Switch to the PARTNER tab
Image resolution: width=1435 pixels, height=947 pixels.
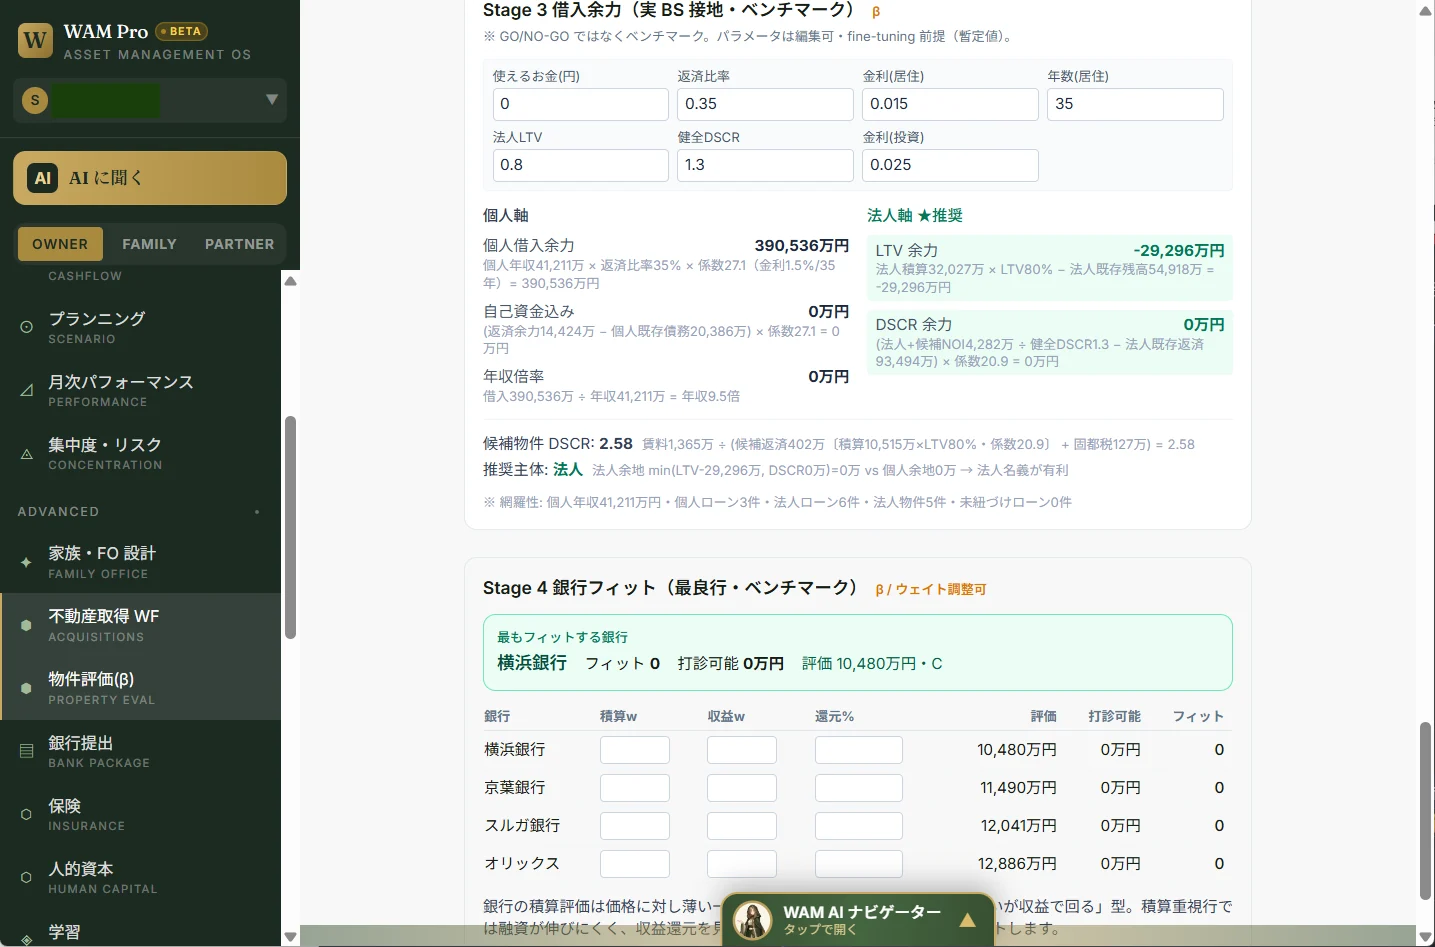click(x=239, y=244)
